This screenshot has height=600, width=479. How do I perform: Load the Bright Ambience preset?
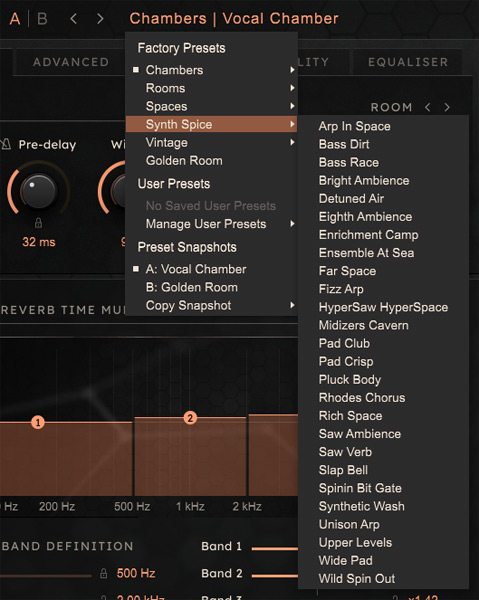[383, 181]
